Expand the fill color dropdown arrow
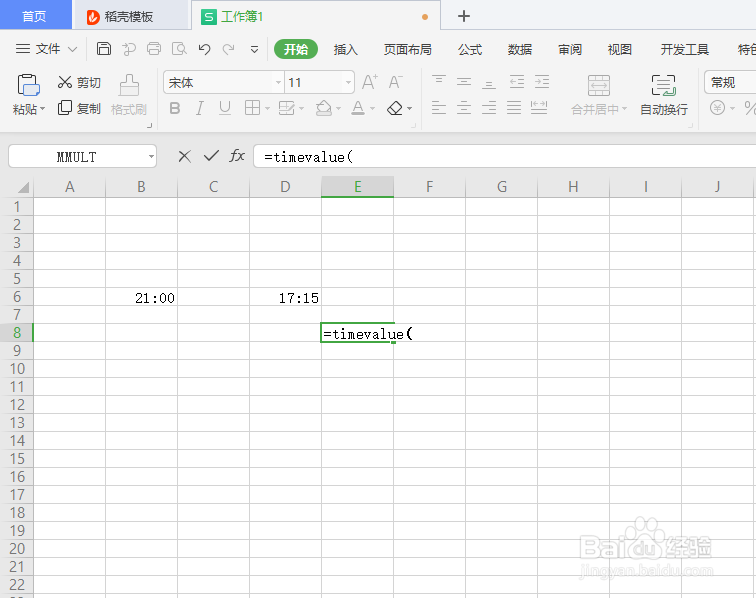Image resolution: width=756 pixels, height=598 pixels. click(338, 109)
